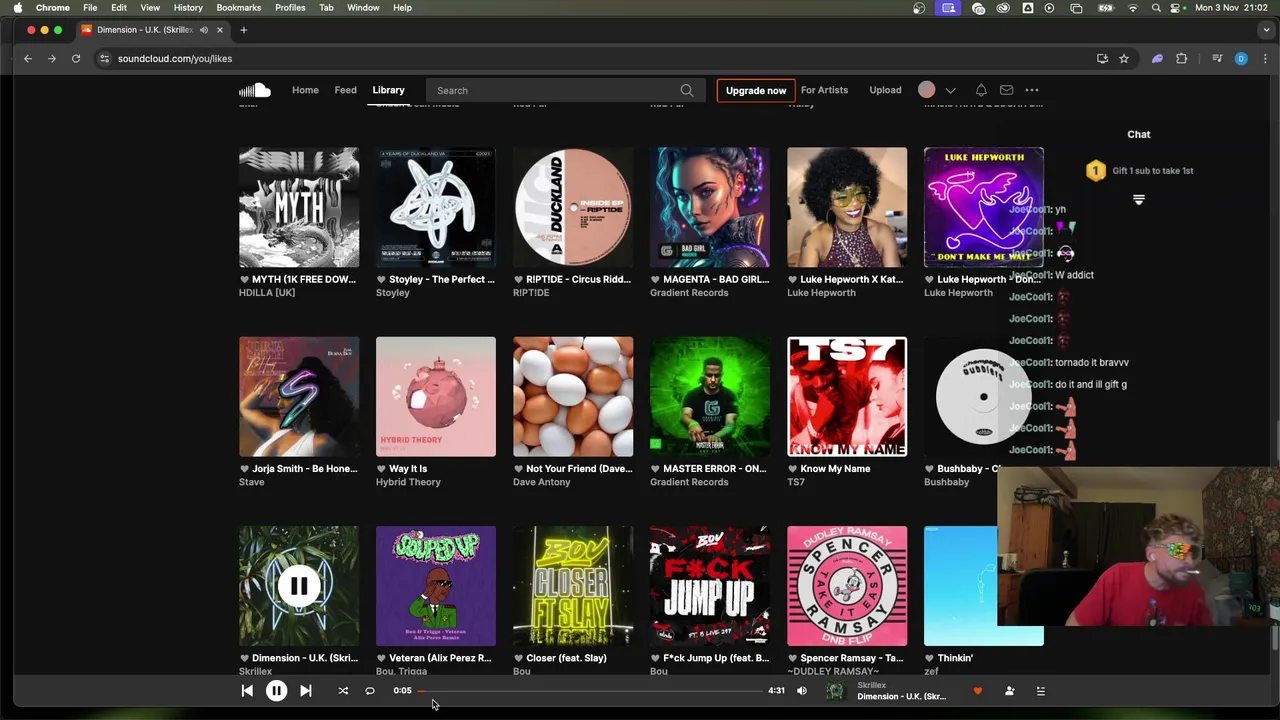1280x720 pixels.
Task: Toggle like heart on MYTH track
Action: point(244,280)
